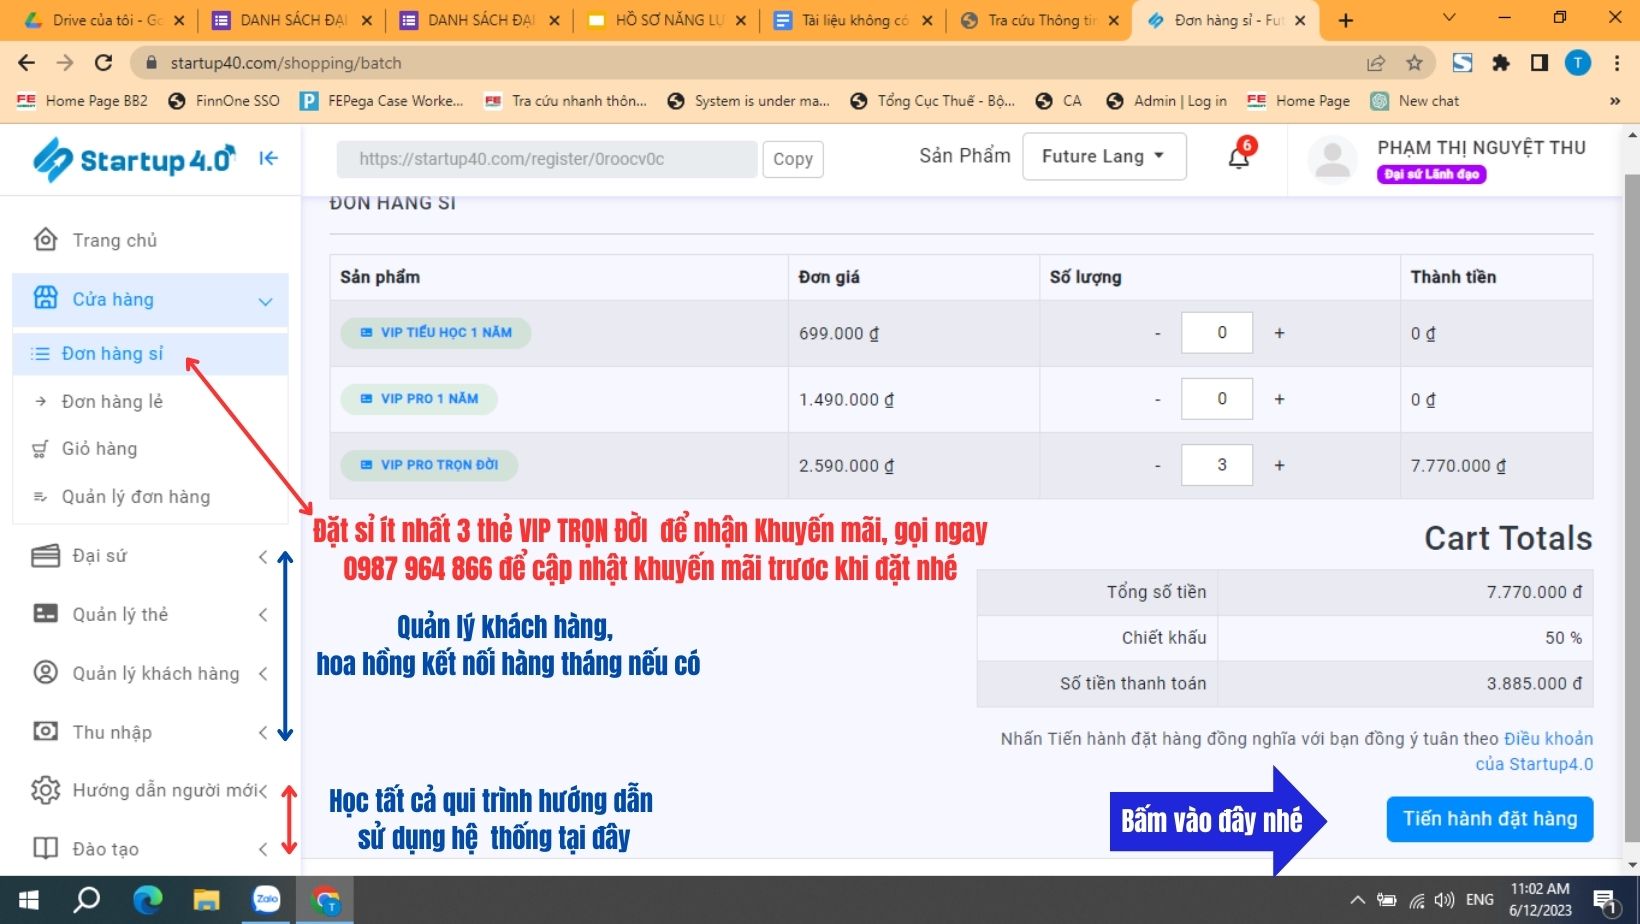Bookmark this page with star icon
This screenshot has width=1640, height=924.
click(1414, 63)
